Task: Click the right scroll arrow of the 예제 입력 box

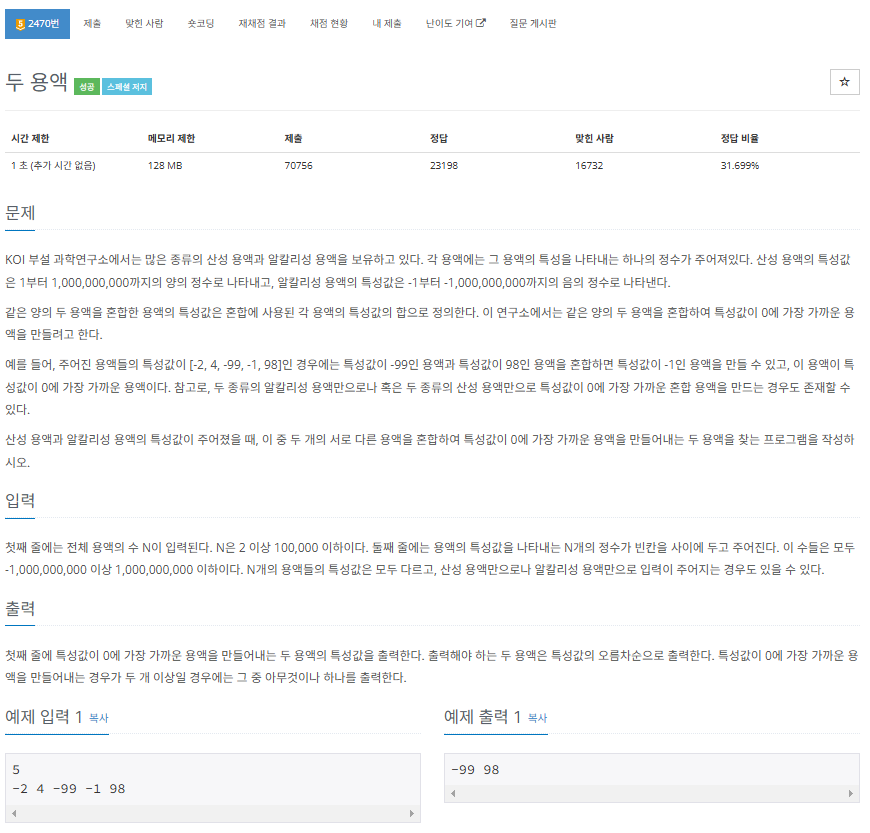Action: tap(412, 814)
